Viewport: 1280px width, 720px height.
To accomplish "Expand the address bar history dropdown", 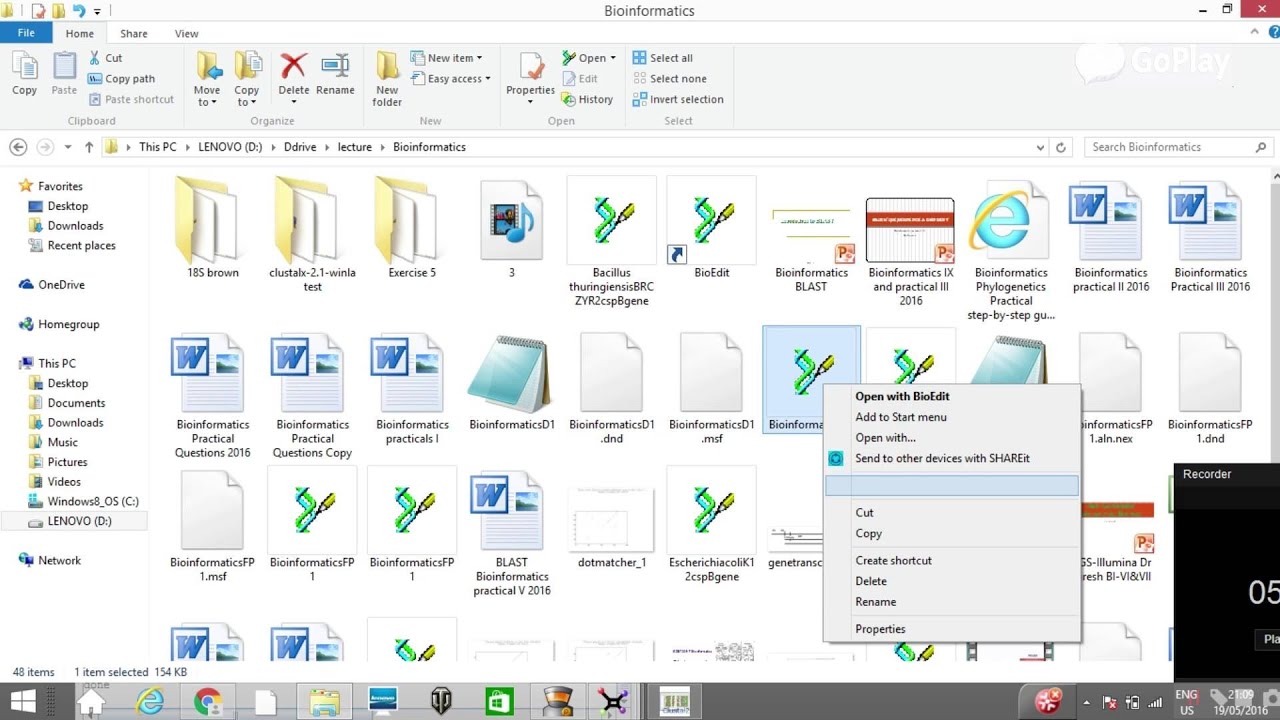I will [x=1041, y=147].
